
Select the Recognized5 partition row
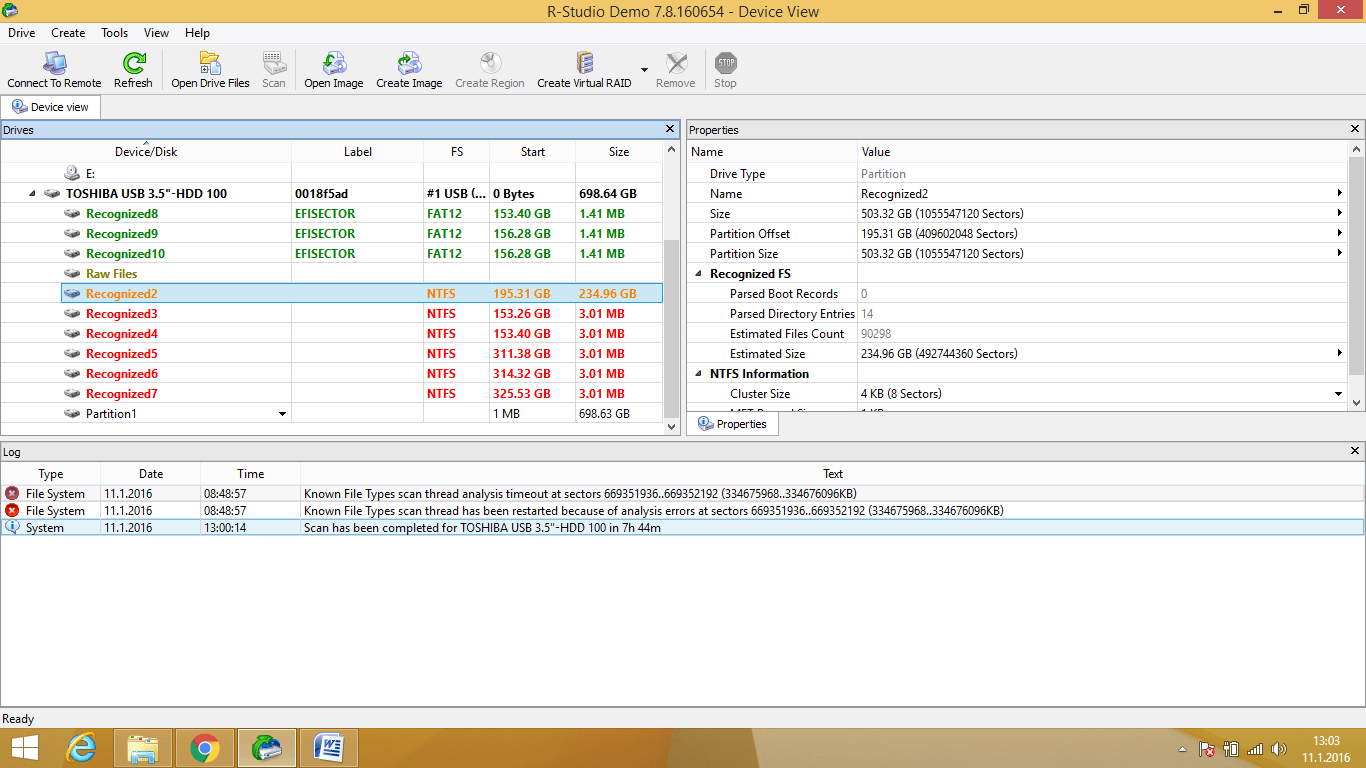tap(362, 354)
